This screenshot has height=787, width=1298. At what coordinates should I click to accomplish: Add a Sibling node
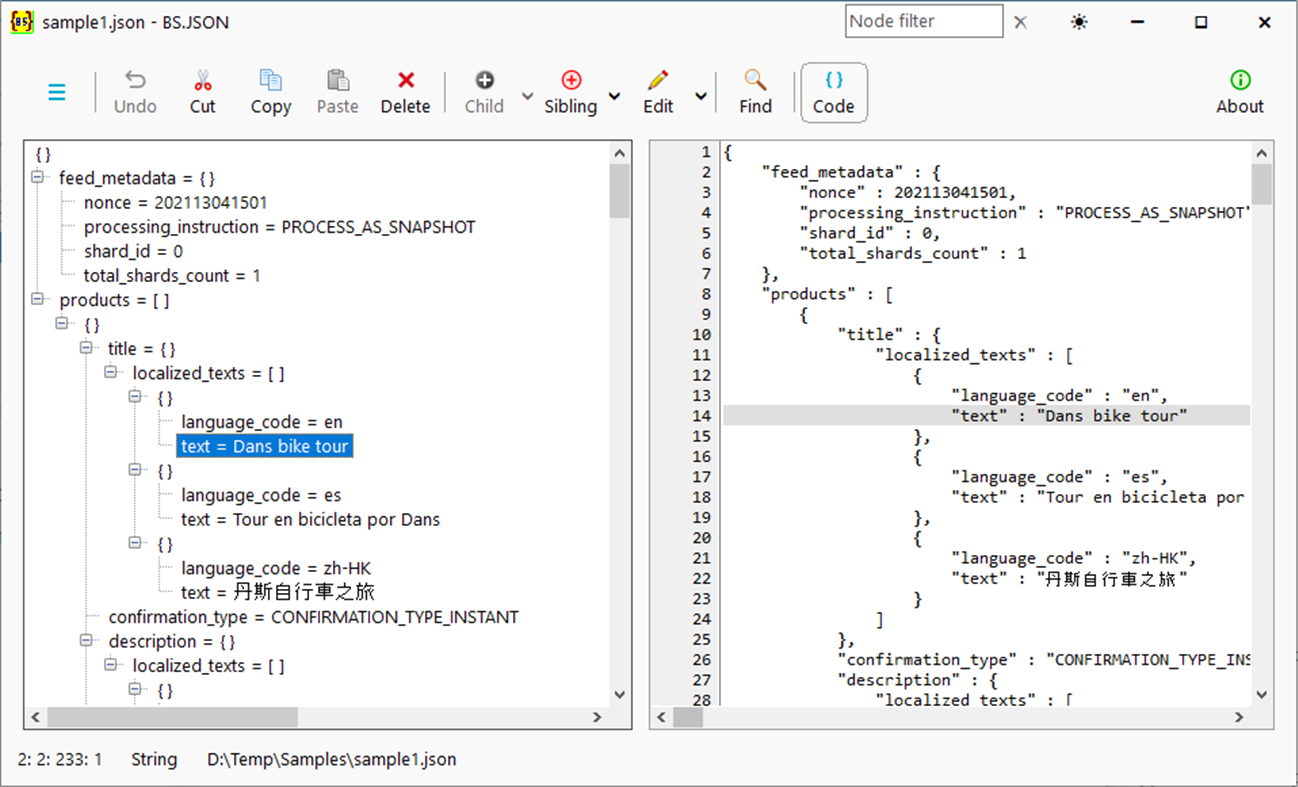point(571,93)
